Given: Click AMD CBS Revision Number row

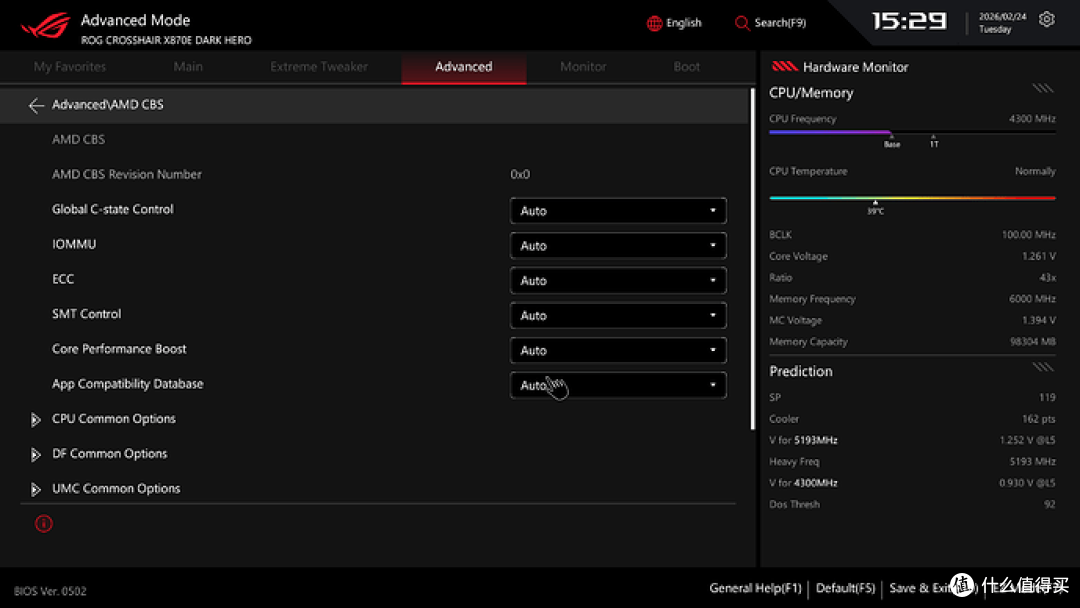Looking at the screenshot, I should pyautogui.click(x=374, y=174).
